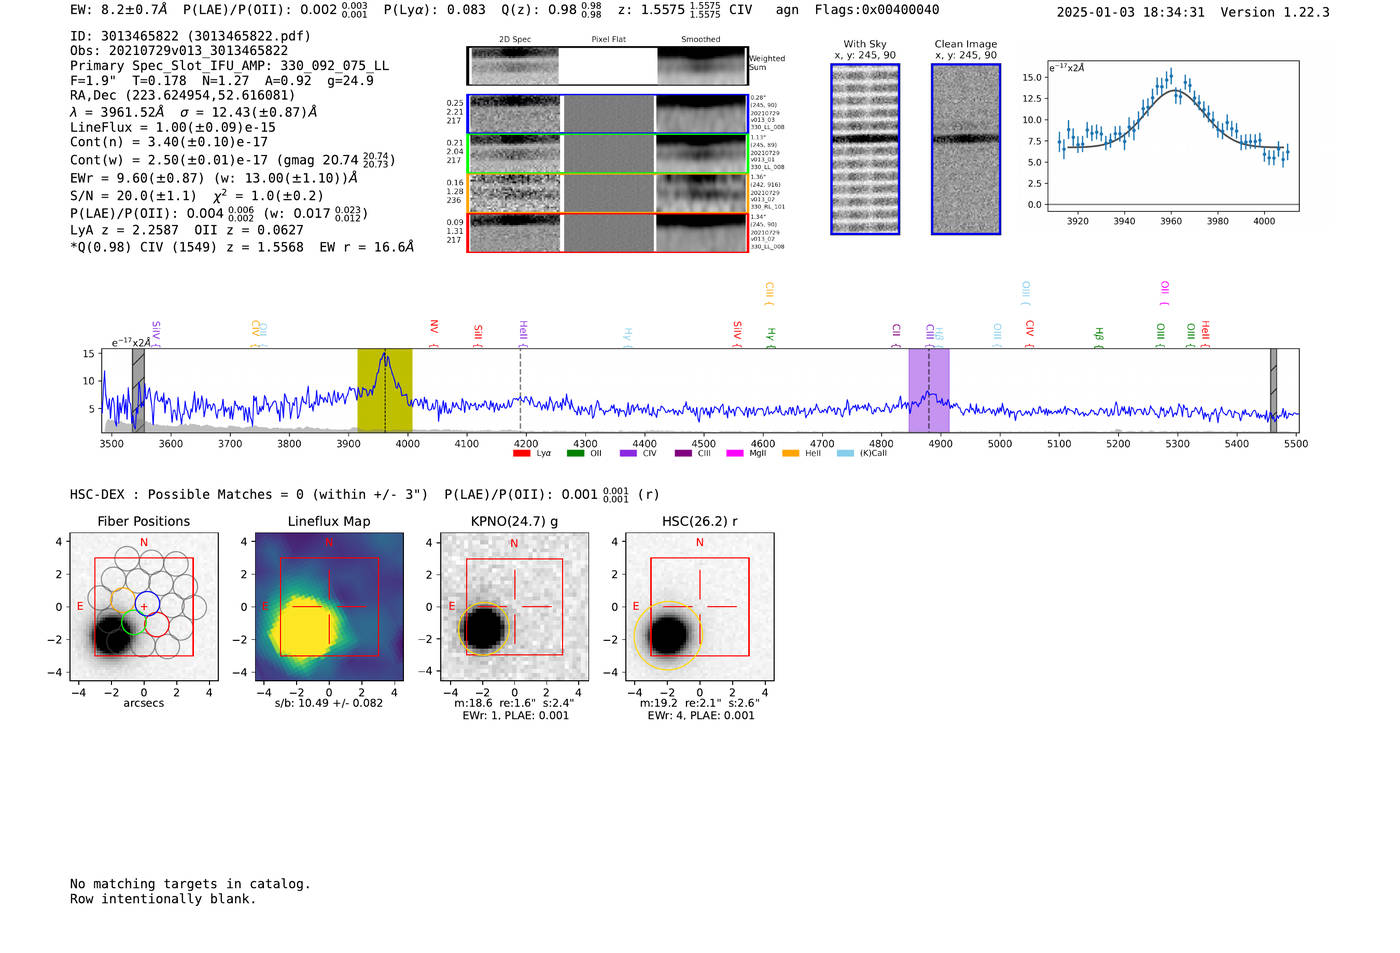
Task: Click the green fiber circle in Fiber Positions
Action: (x=133, y=622)
